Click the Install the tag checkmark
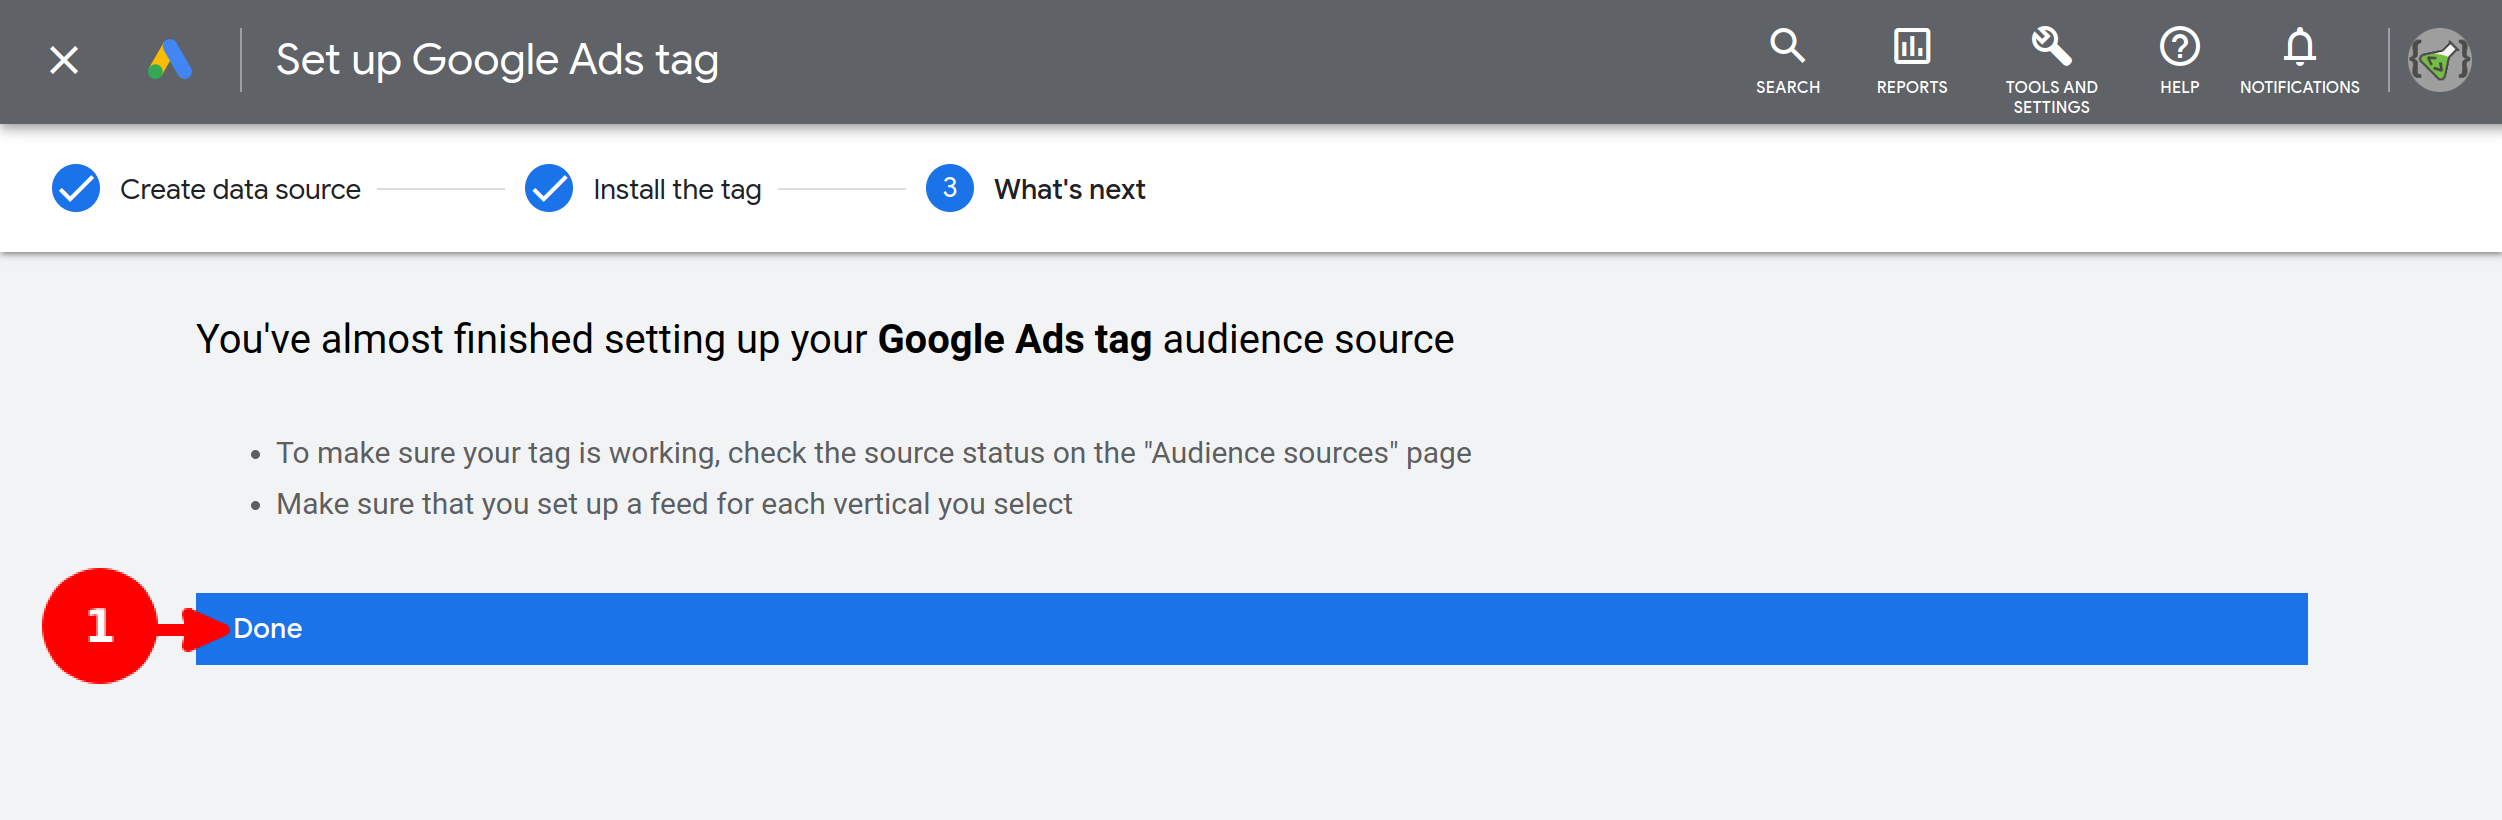The width and height of the screenshot is (2502, 820). 549,188
